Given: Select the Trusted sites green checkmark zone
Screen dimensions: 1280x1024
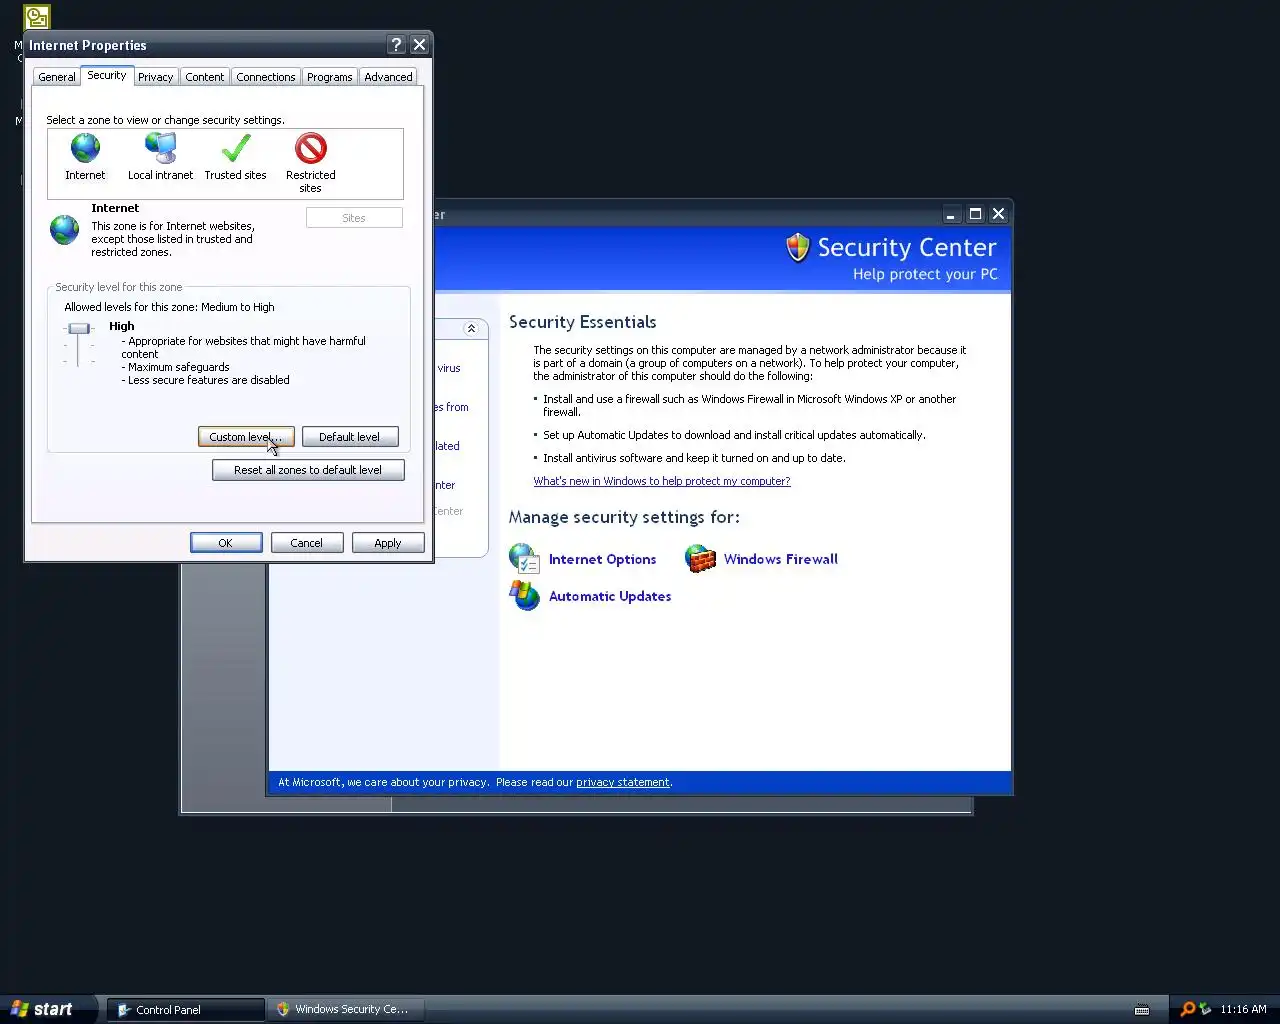Looking at the screenshot, I should point(236,149).
